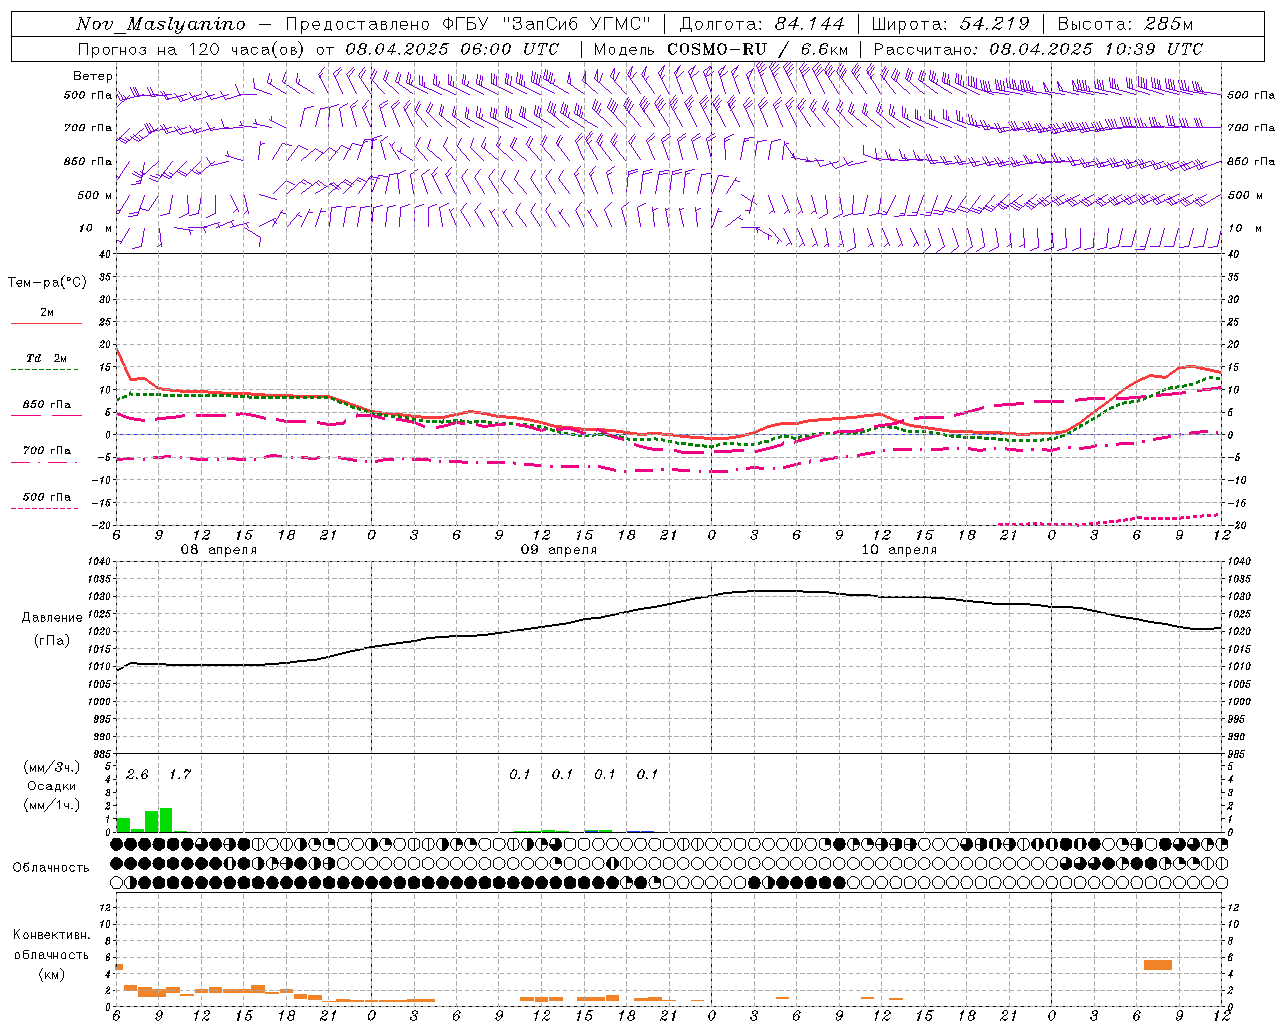Select the 'ФГБУ "ЗапСиб УГМС"' provider text
This screenshot has height=1024, width=1280.
pyautogui.click(x=547, y=24)
